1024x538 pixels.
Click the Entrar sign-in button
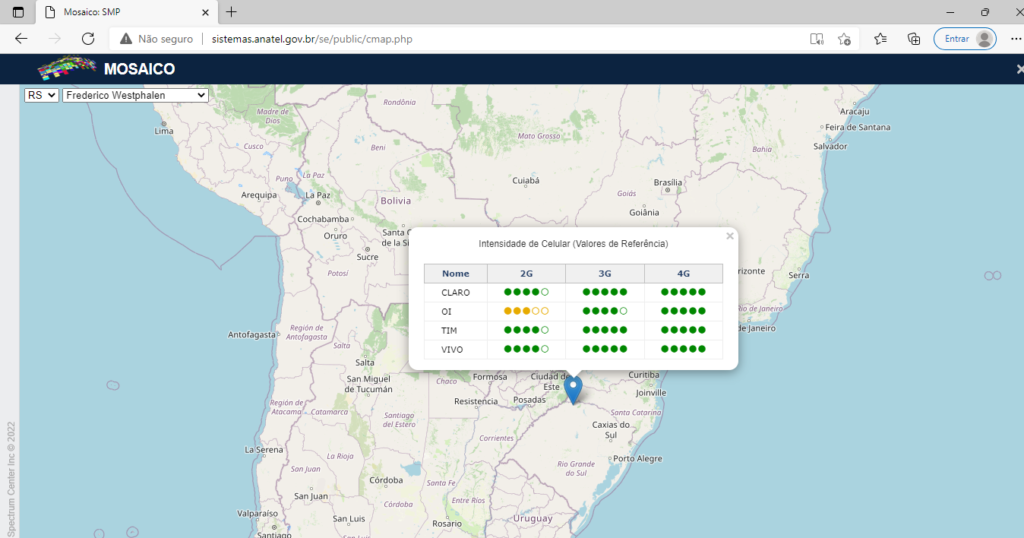[965, 39]
